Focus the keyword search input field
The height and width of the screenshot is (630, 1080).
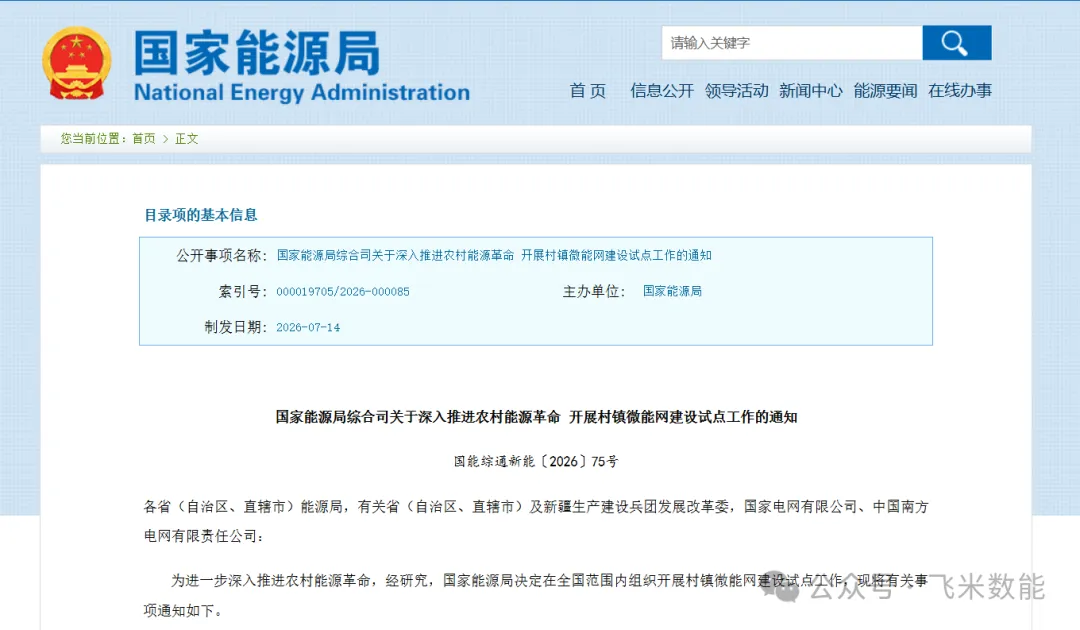click(x=792, y=43)
